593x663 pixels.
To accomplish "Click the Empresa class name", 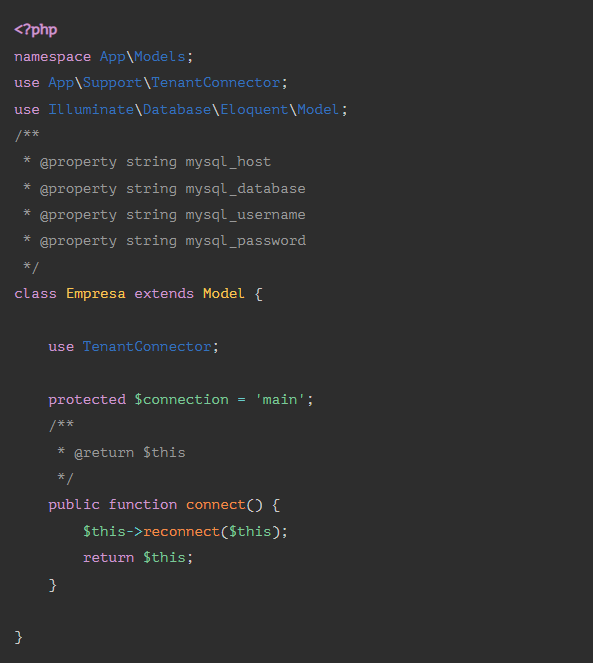I will (96, 293).
